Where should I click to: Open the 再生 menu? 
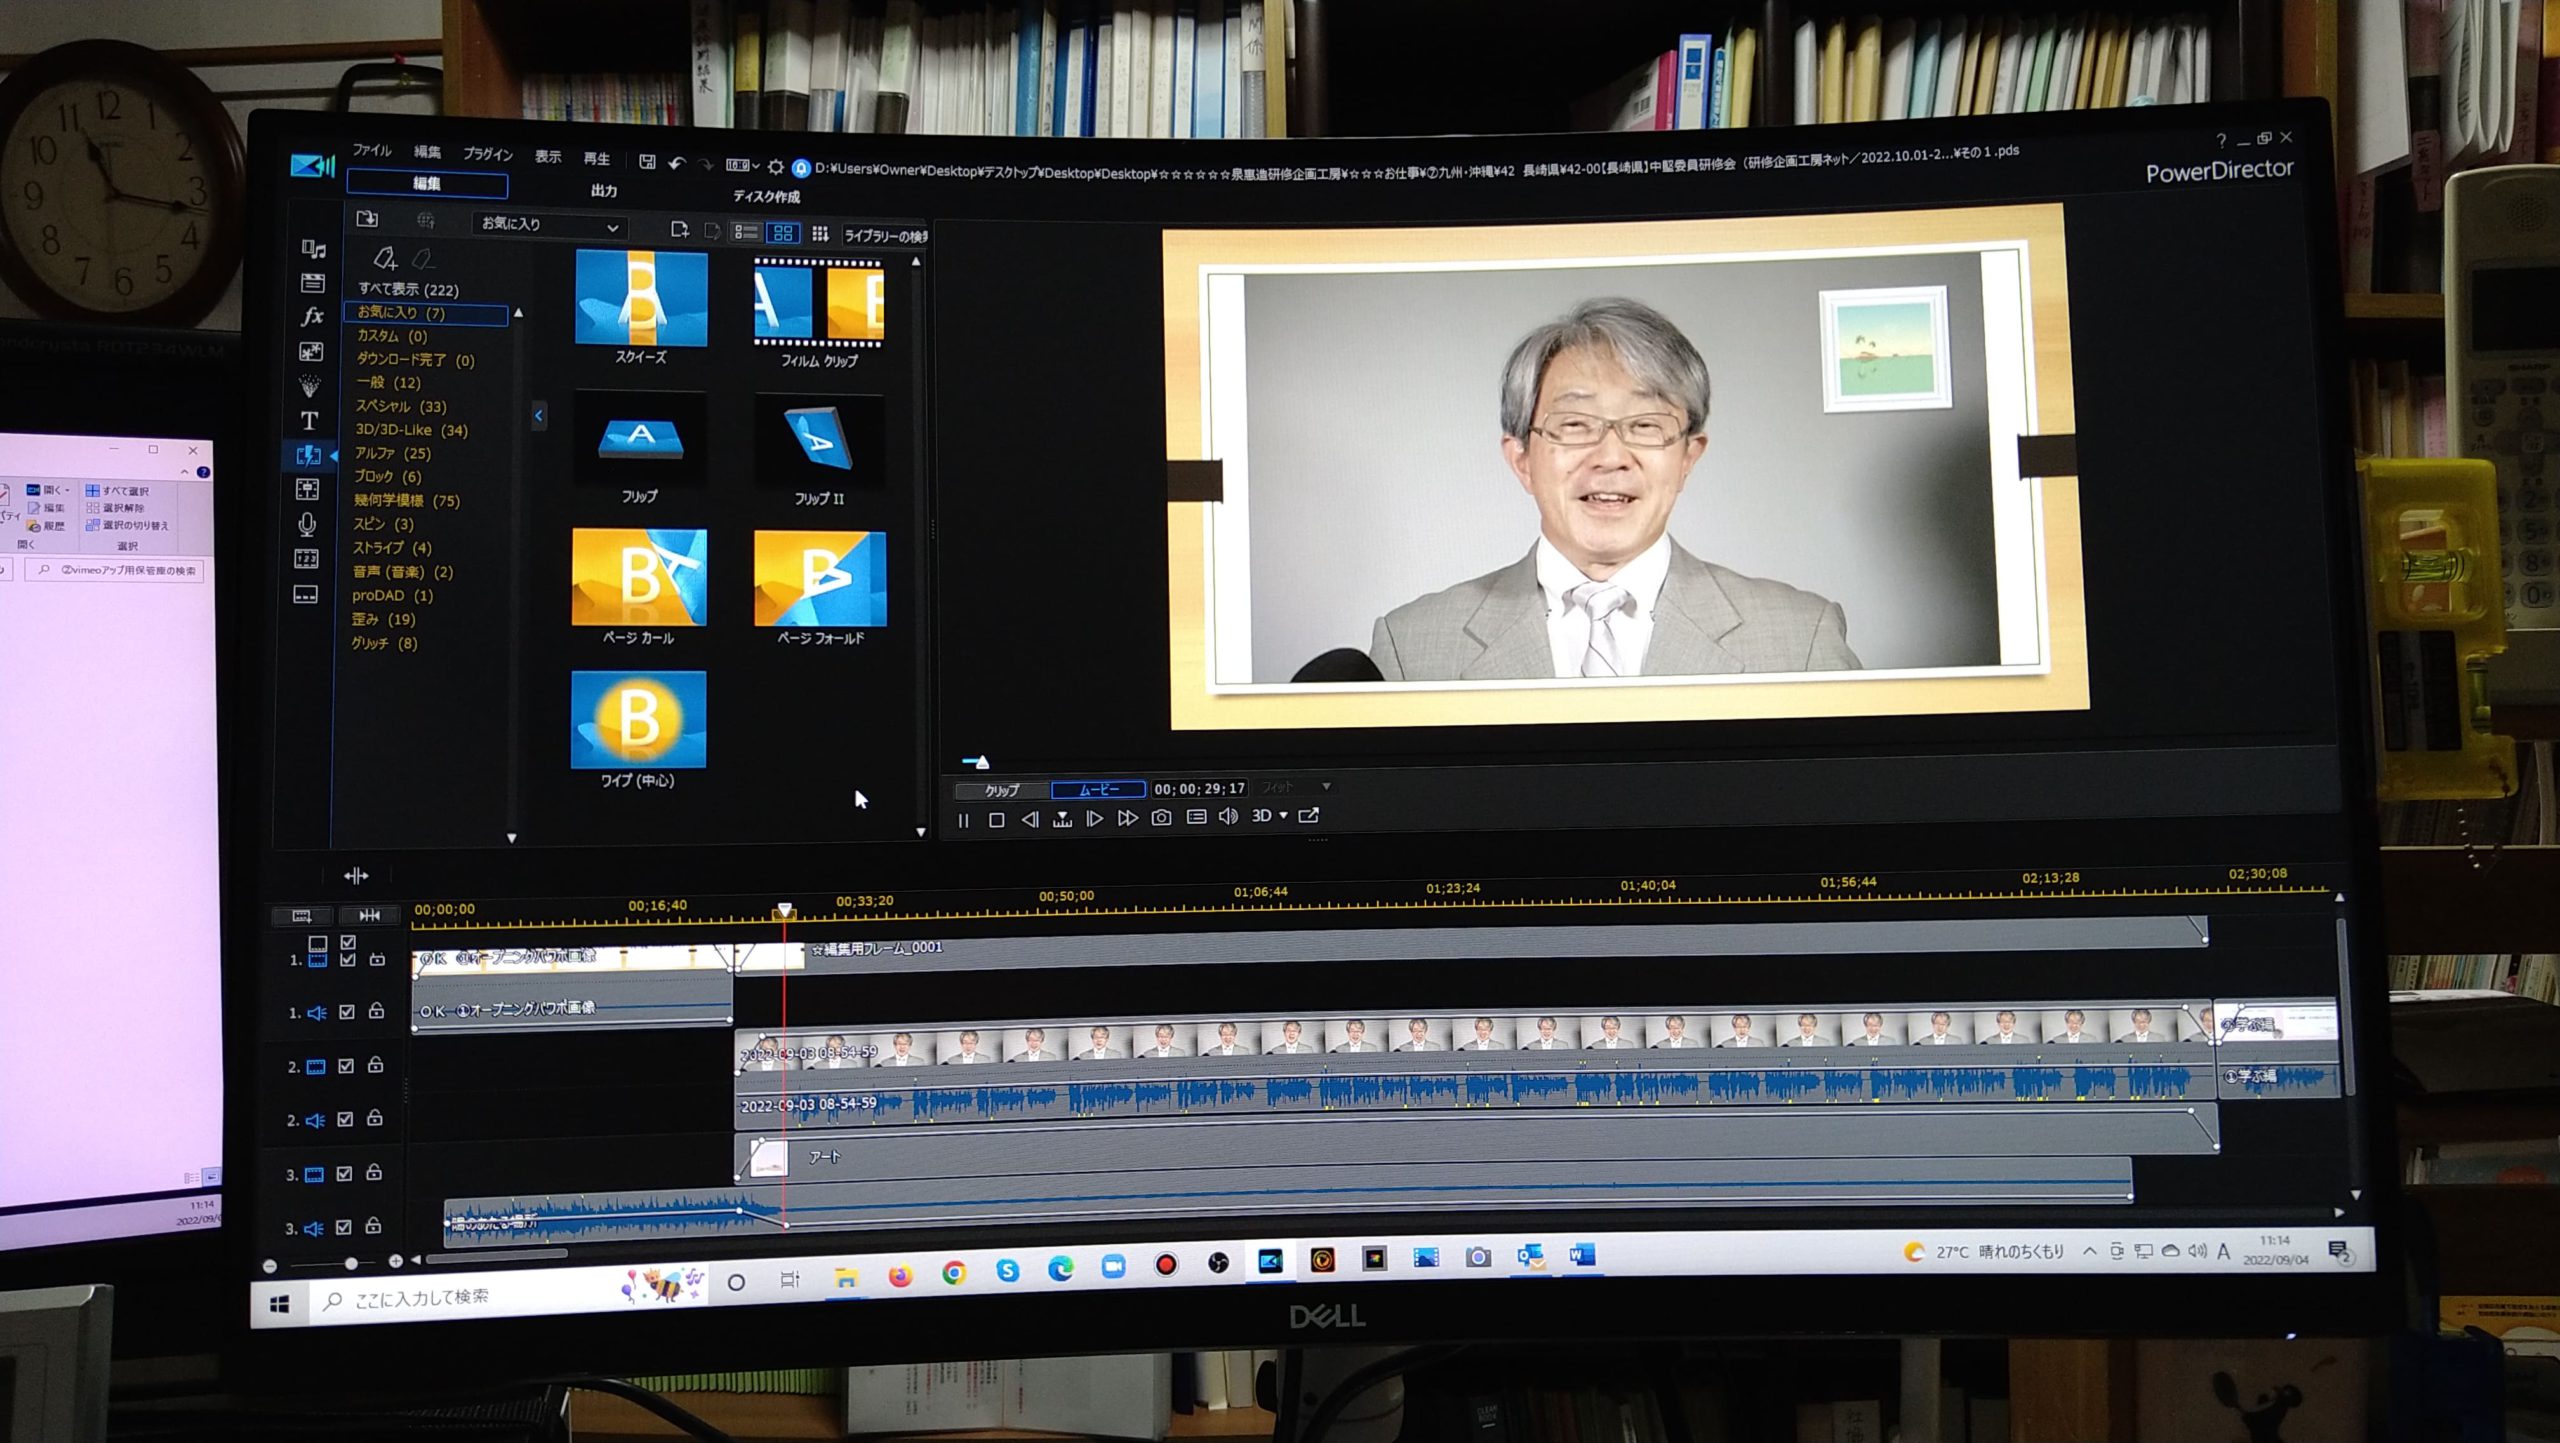click(x=596, y=158)
